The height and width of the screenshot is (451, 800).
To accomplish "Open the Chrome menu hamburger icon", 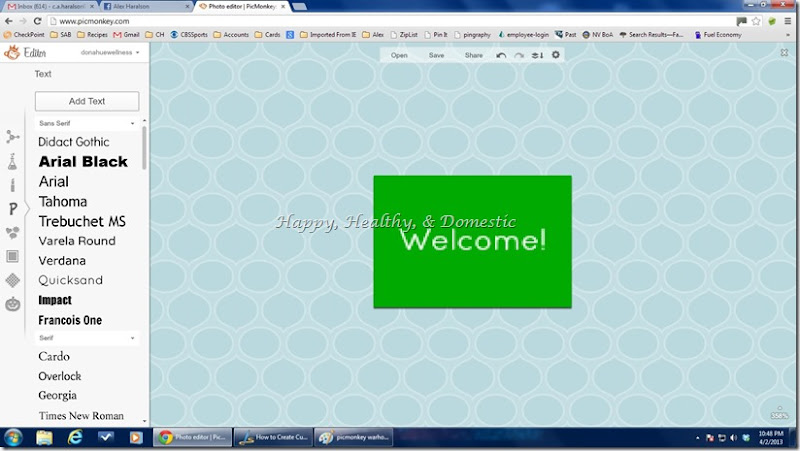I will (788, 21).
